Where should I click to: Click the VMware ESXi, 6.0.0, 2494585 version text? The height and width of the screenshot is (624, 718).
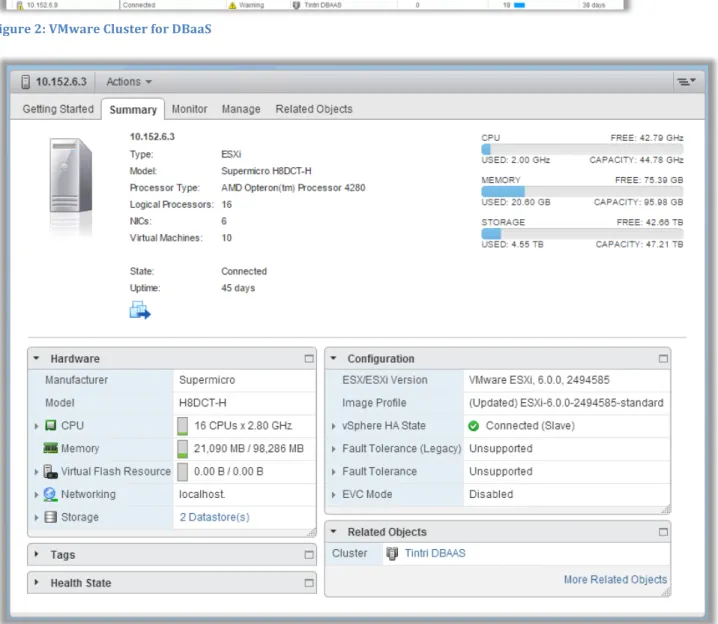click(x=539, y=380)
